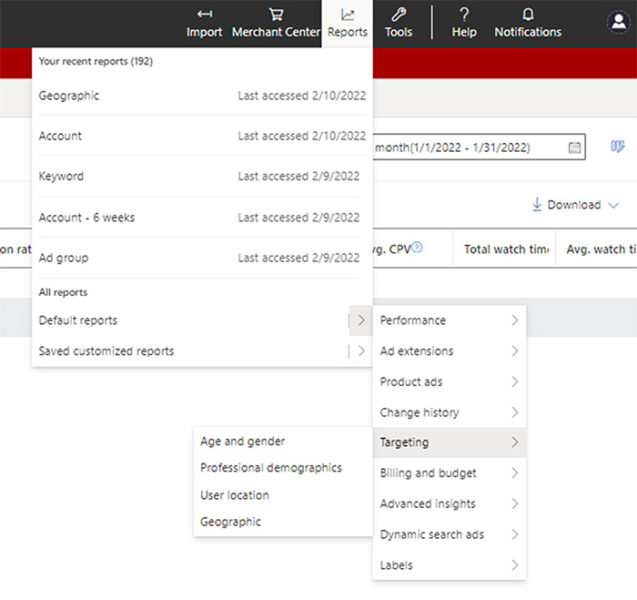Choose Professional demographics report

click(x=270, y=468)
